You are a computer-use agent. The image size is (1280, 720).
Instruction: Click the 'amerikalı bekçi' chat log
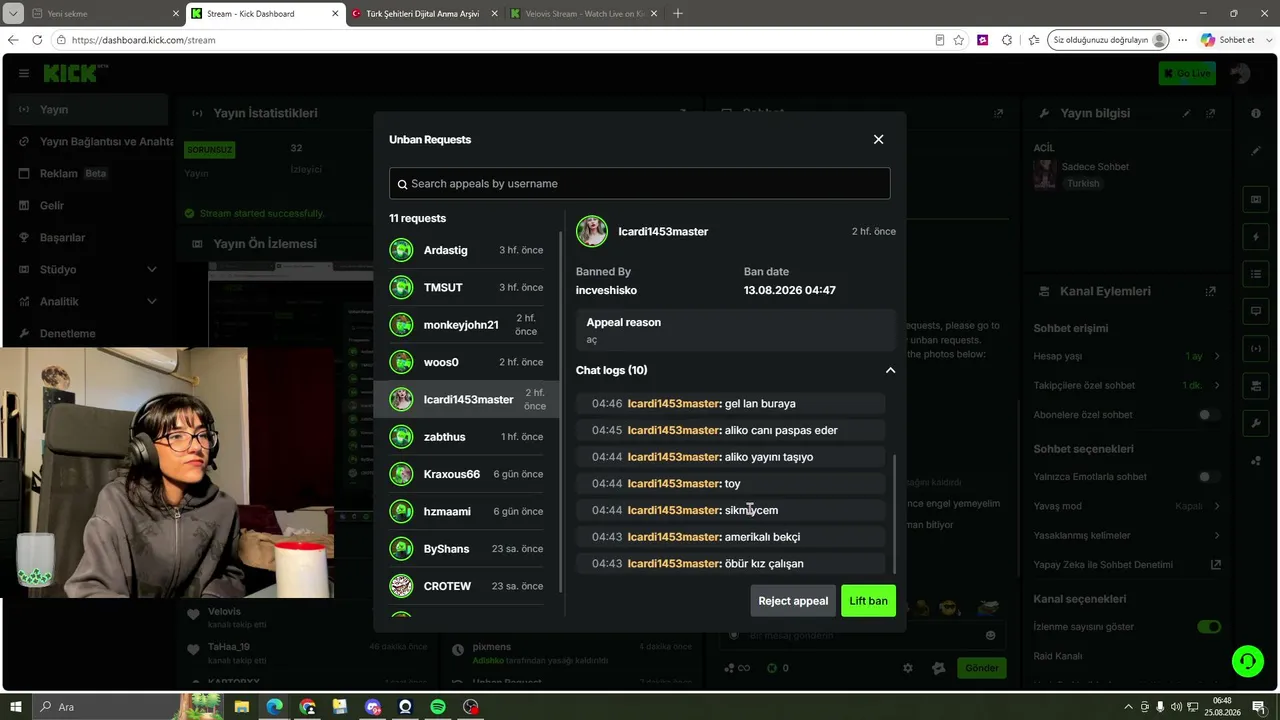(730, 537)
